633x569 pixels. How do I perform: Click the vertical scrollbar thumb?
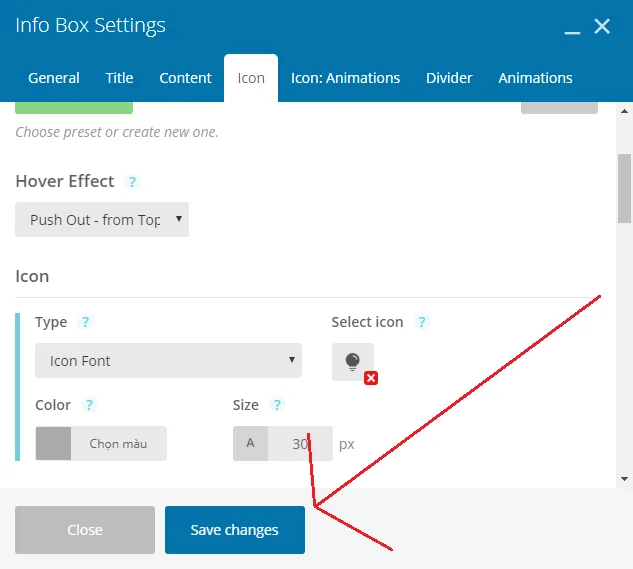coord(624,188)
